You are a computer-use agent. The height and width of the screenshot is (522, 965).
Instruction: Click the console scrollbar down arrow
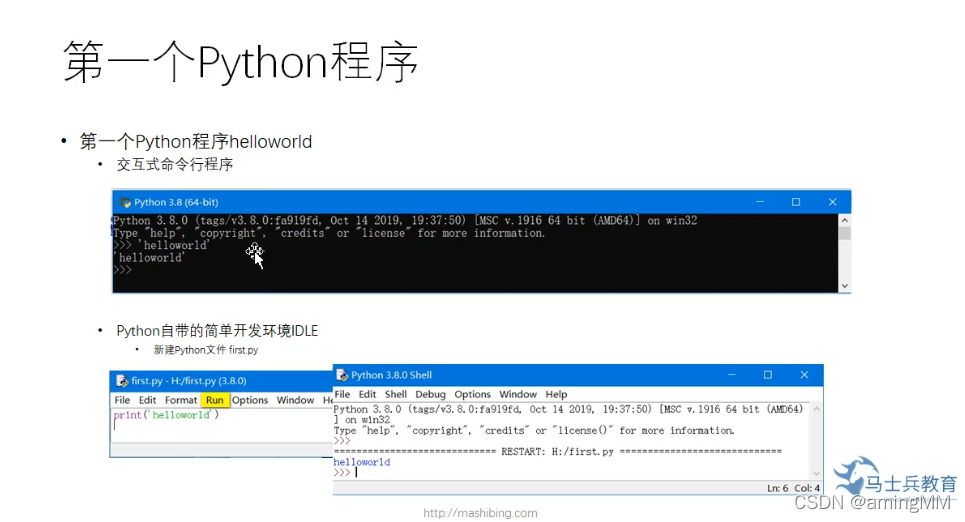844,286
